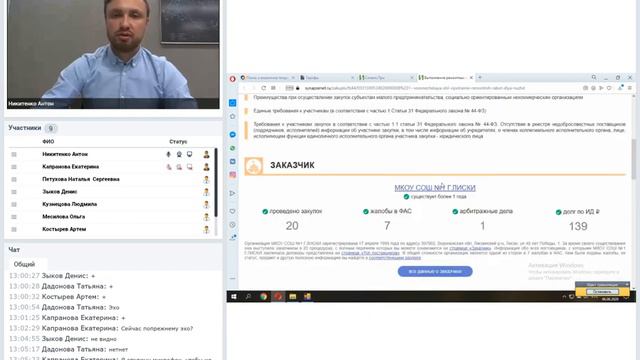The width and height of the screenshot is (640, 360).
Task: Click muted microphone icon for Капранова Екатерина
Action: tap(169, 167)
